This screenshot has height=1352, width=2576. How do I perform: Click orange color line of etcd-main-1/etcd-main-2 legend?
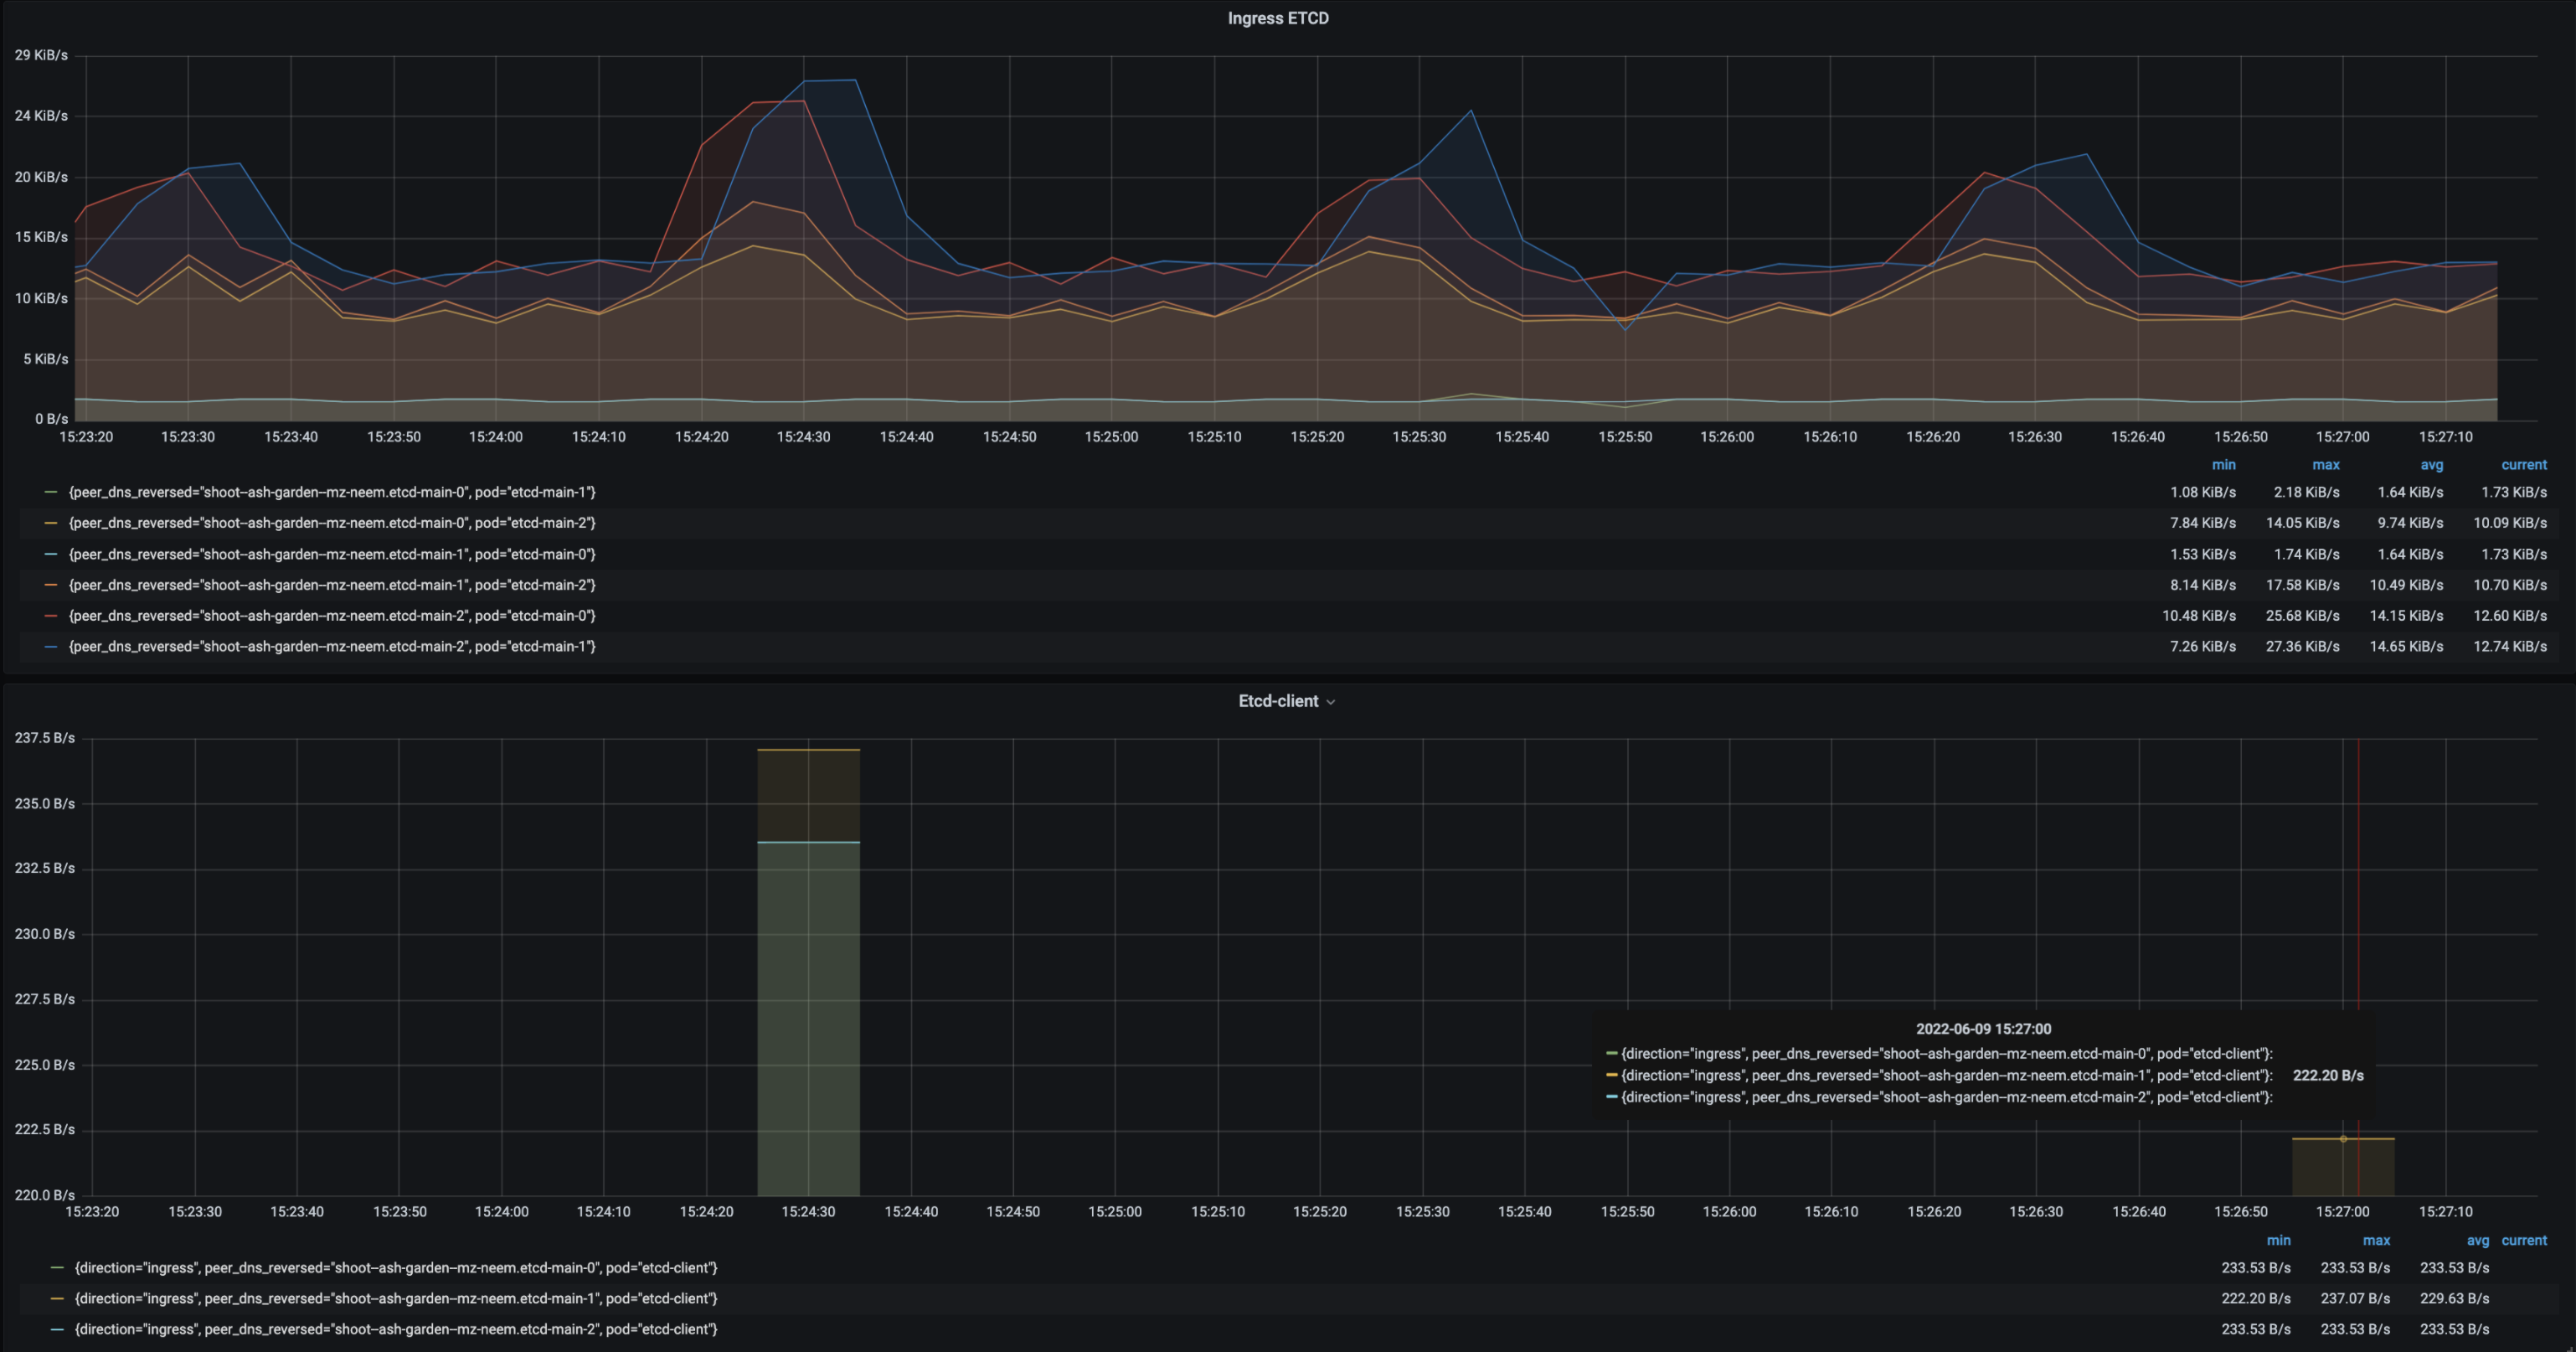click(51, 585)
